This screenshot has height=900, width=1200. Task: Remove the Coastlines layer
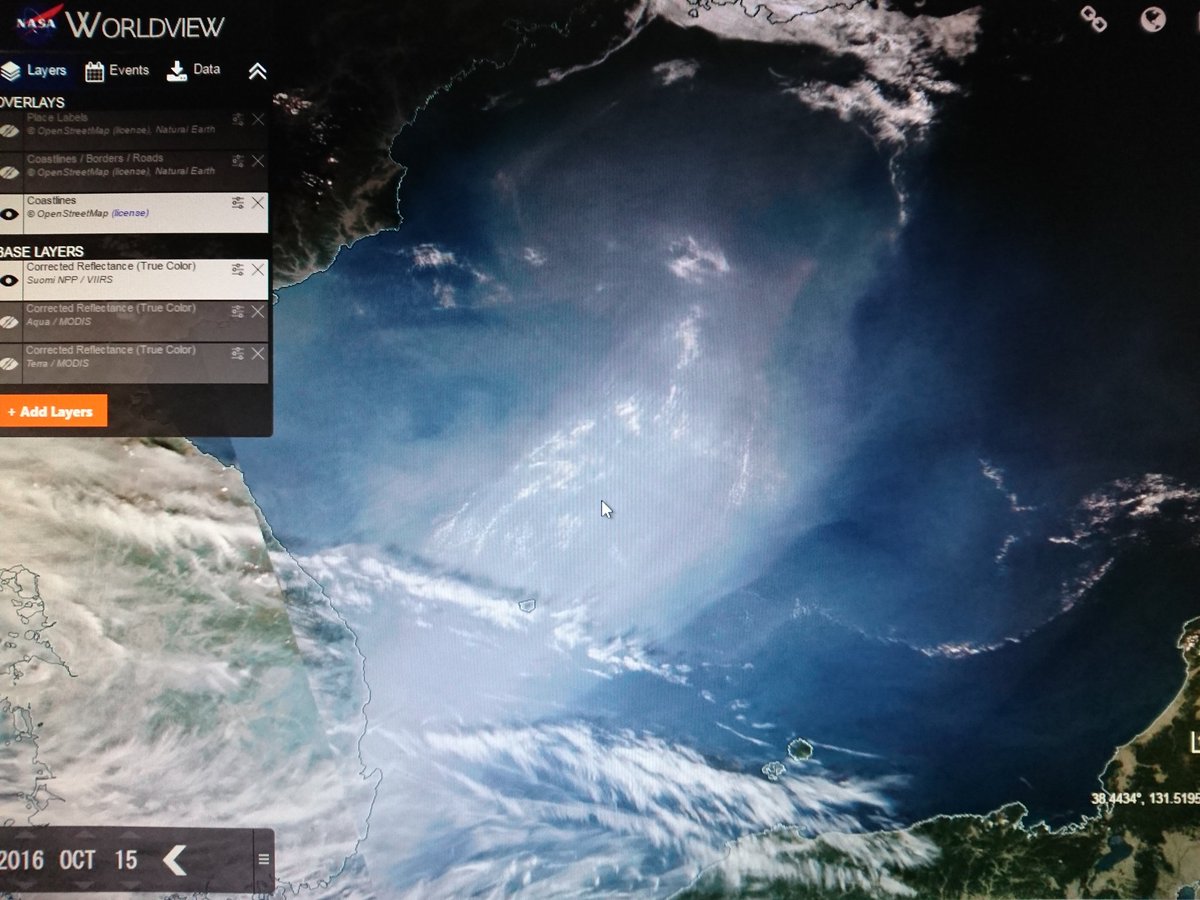pyautogui.click(x=258, y=203)
